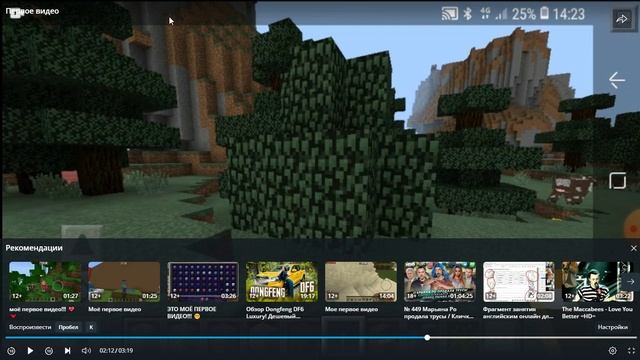This screenshot has width=640, height=360.
Task: Open title 'ЭТО МОЁ ПЕРВОЕ ВИДЕО!!!'
Action: coord(192,313)
